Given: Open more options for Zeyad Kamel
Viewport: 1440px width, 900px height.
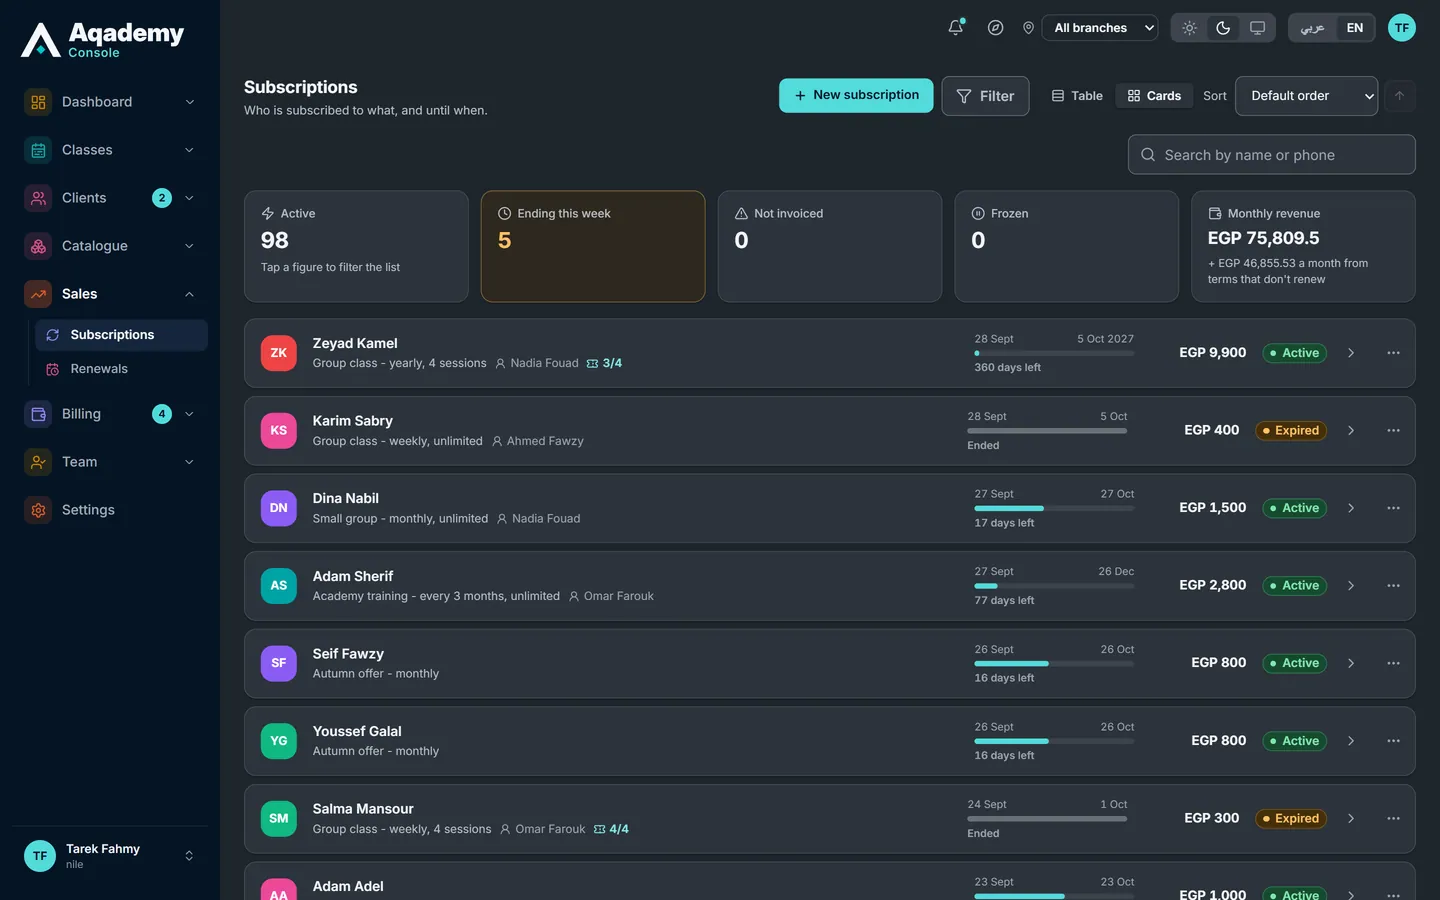Looking at the screenshot, I should coord(1393,353).
